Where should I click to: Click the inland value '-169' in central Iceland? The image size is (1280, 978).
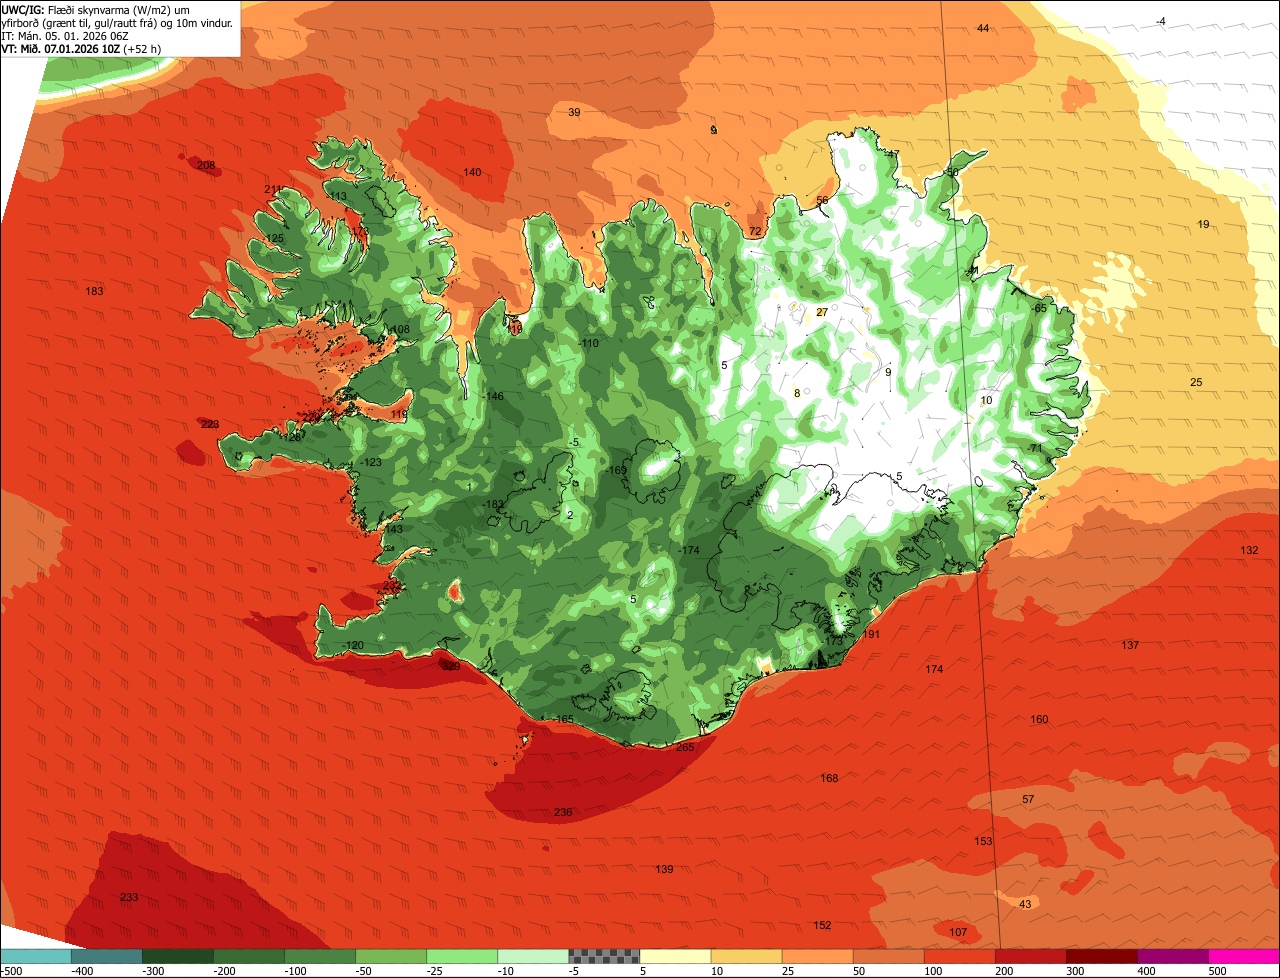(x=616, y=470)
